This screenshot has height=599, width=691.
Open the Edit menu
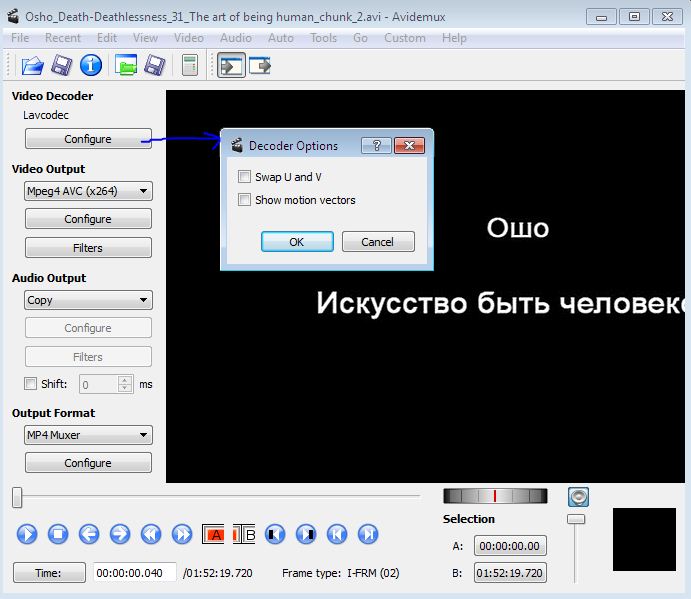pyautogui.click(x=107, y=38)
